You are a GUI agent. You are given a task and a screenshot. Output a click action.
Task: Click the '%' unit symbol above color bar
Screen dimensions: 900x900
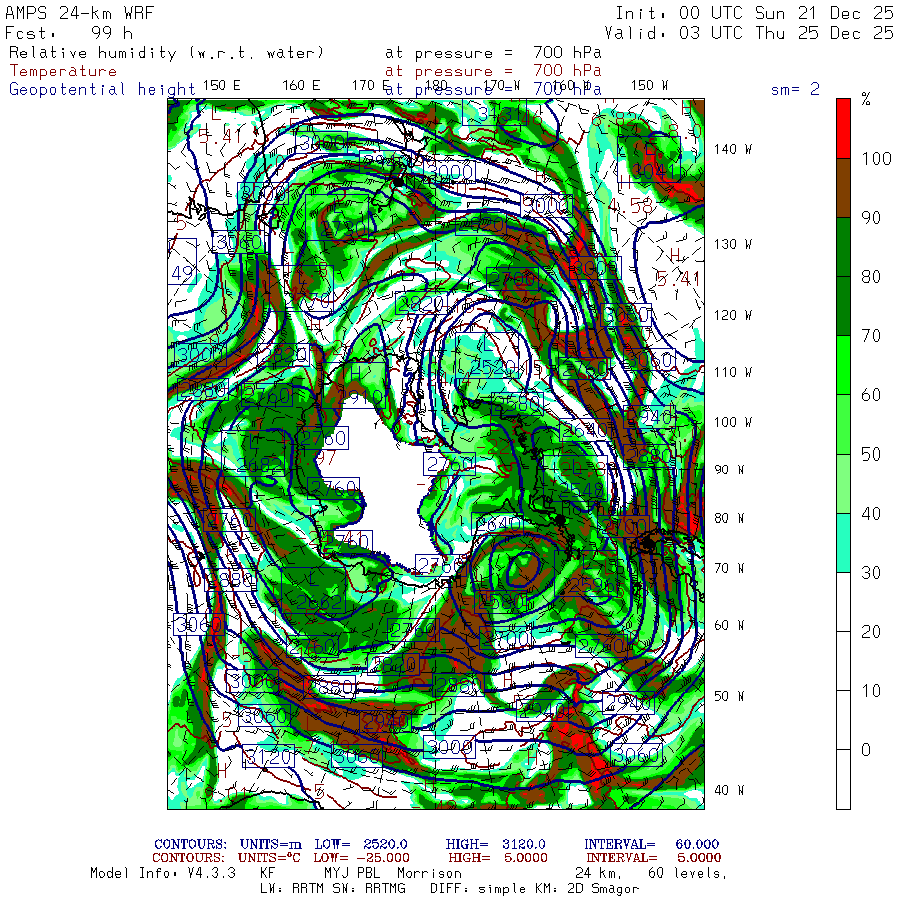[x=866, y=99]
